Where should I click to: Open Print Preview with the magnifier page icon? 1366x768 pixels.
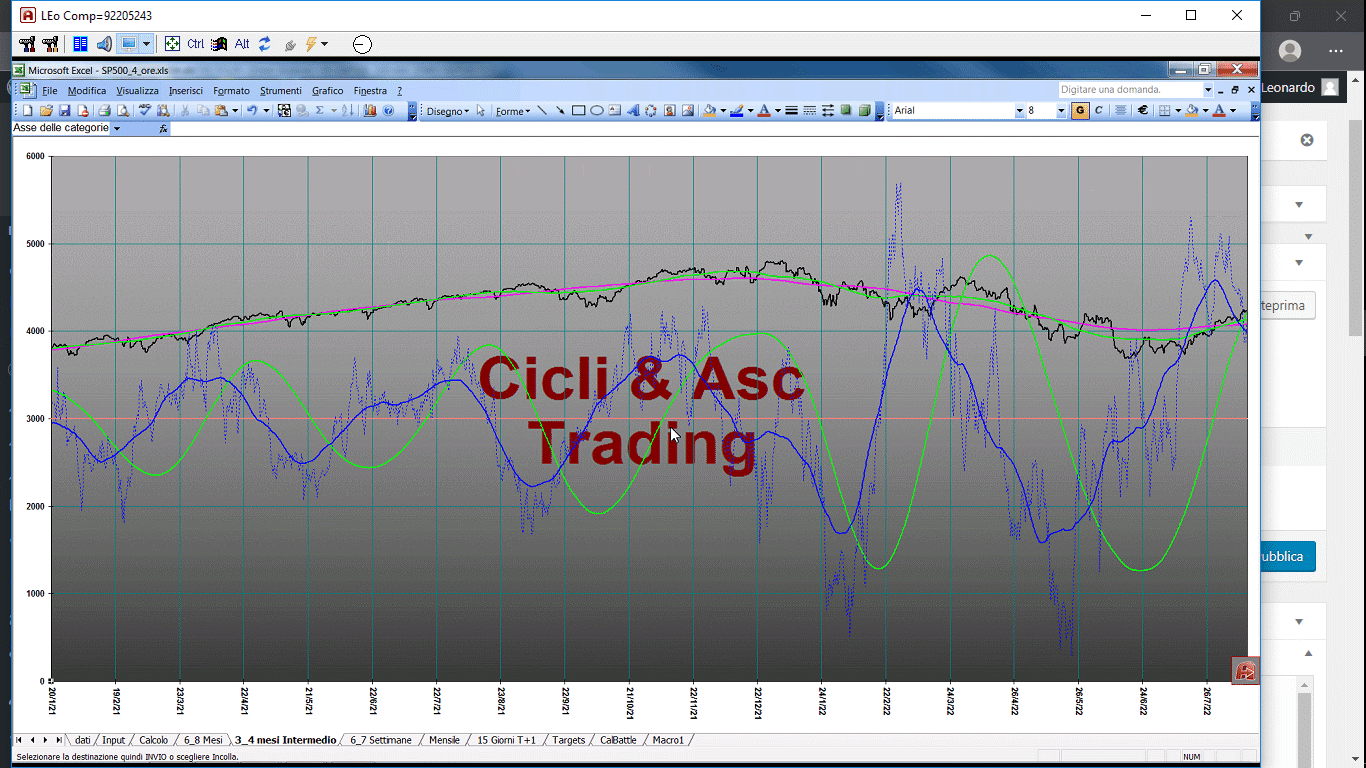click(122, 110)
